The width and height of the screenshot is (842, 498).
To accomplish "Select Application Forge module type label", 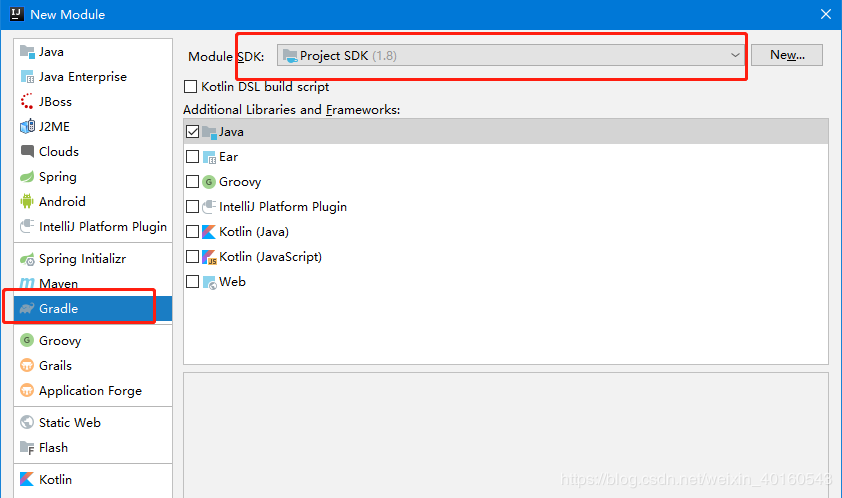I will tap(90, 391).
